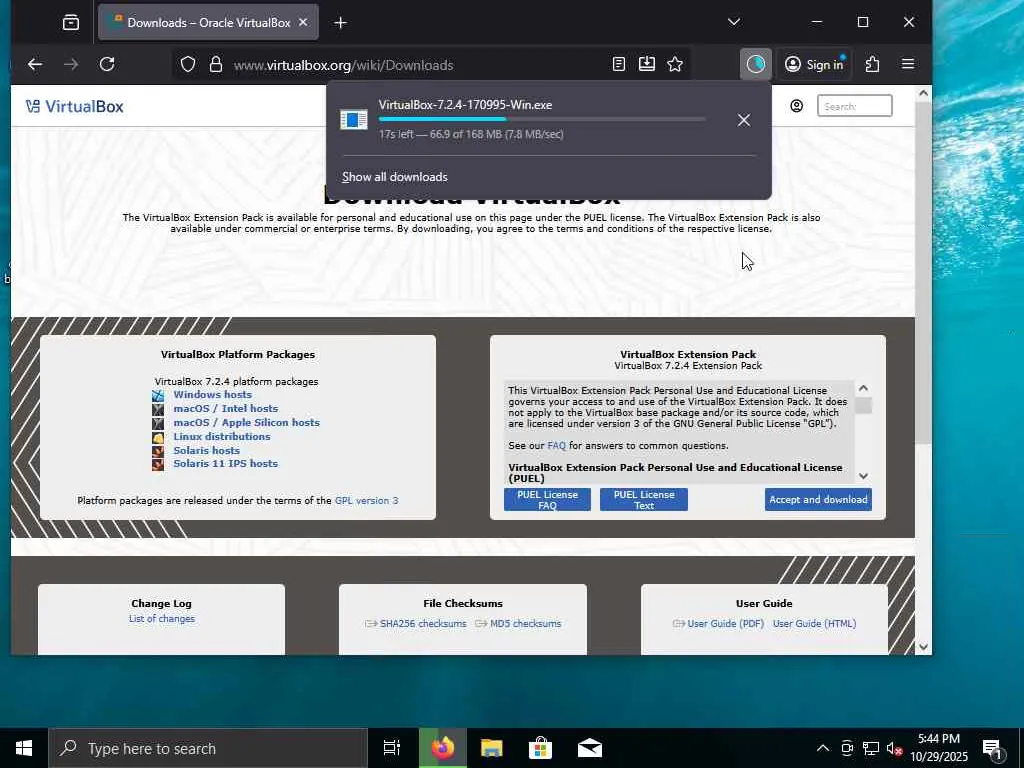Screen dimensions: 1024x768
Task: Open network status tray icon
Action: click(x=871, y=748)
